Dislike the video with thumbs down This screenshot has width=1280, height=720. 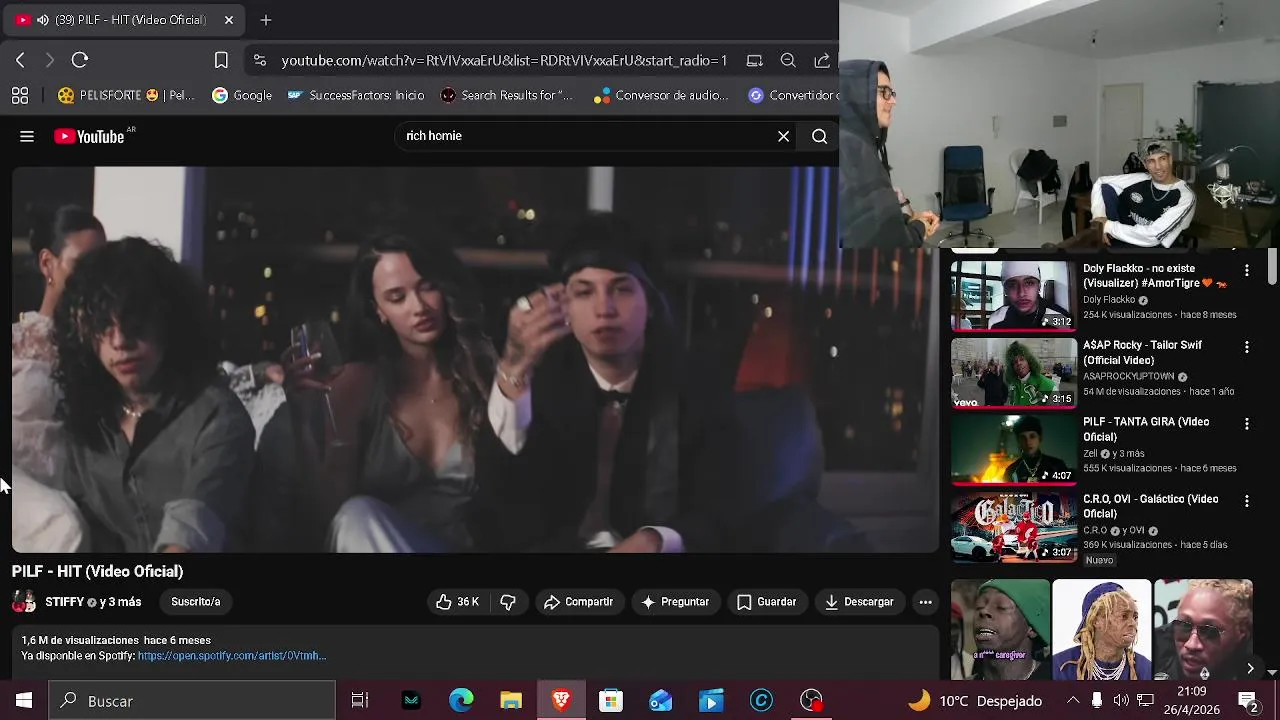[x=508, y=602]
